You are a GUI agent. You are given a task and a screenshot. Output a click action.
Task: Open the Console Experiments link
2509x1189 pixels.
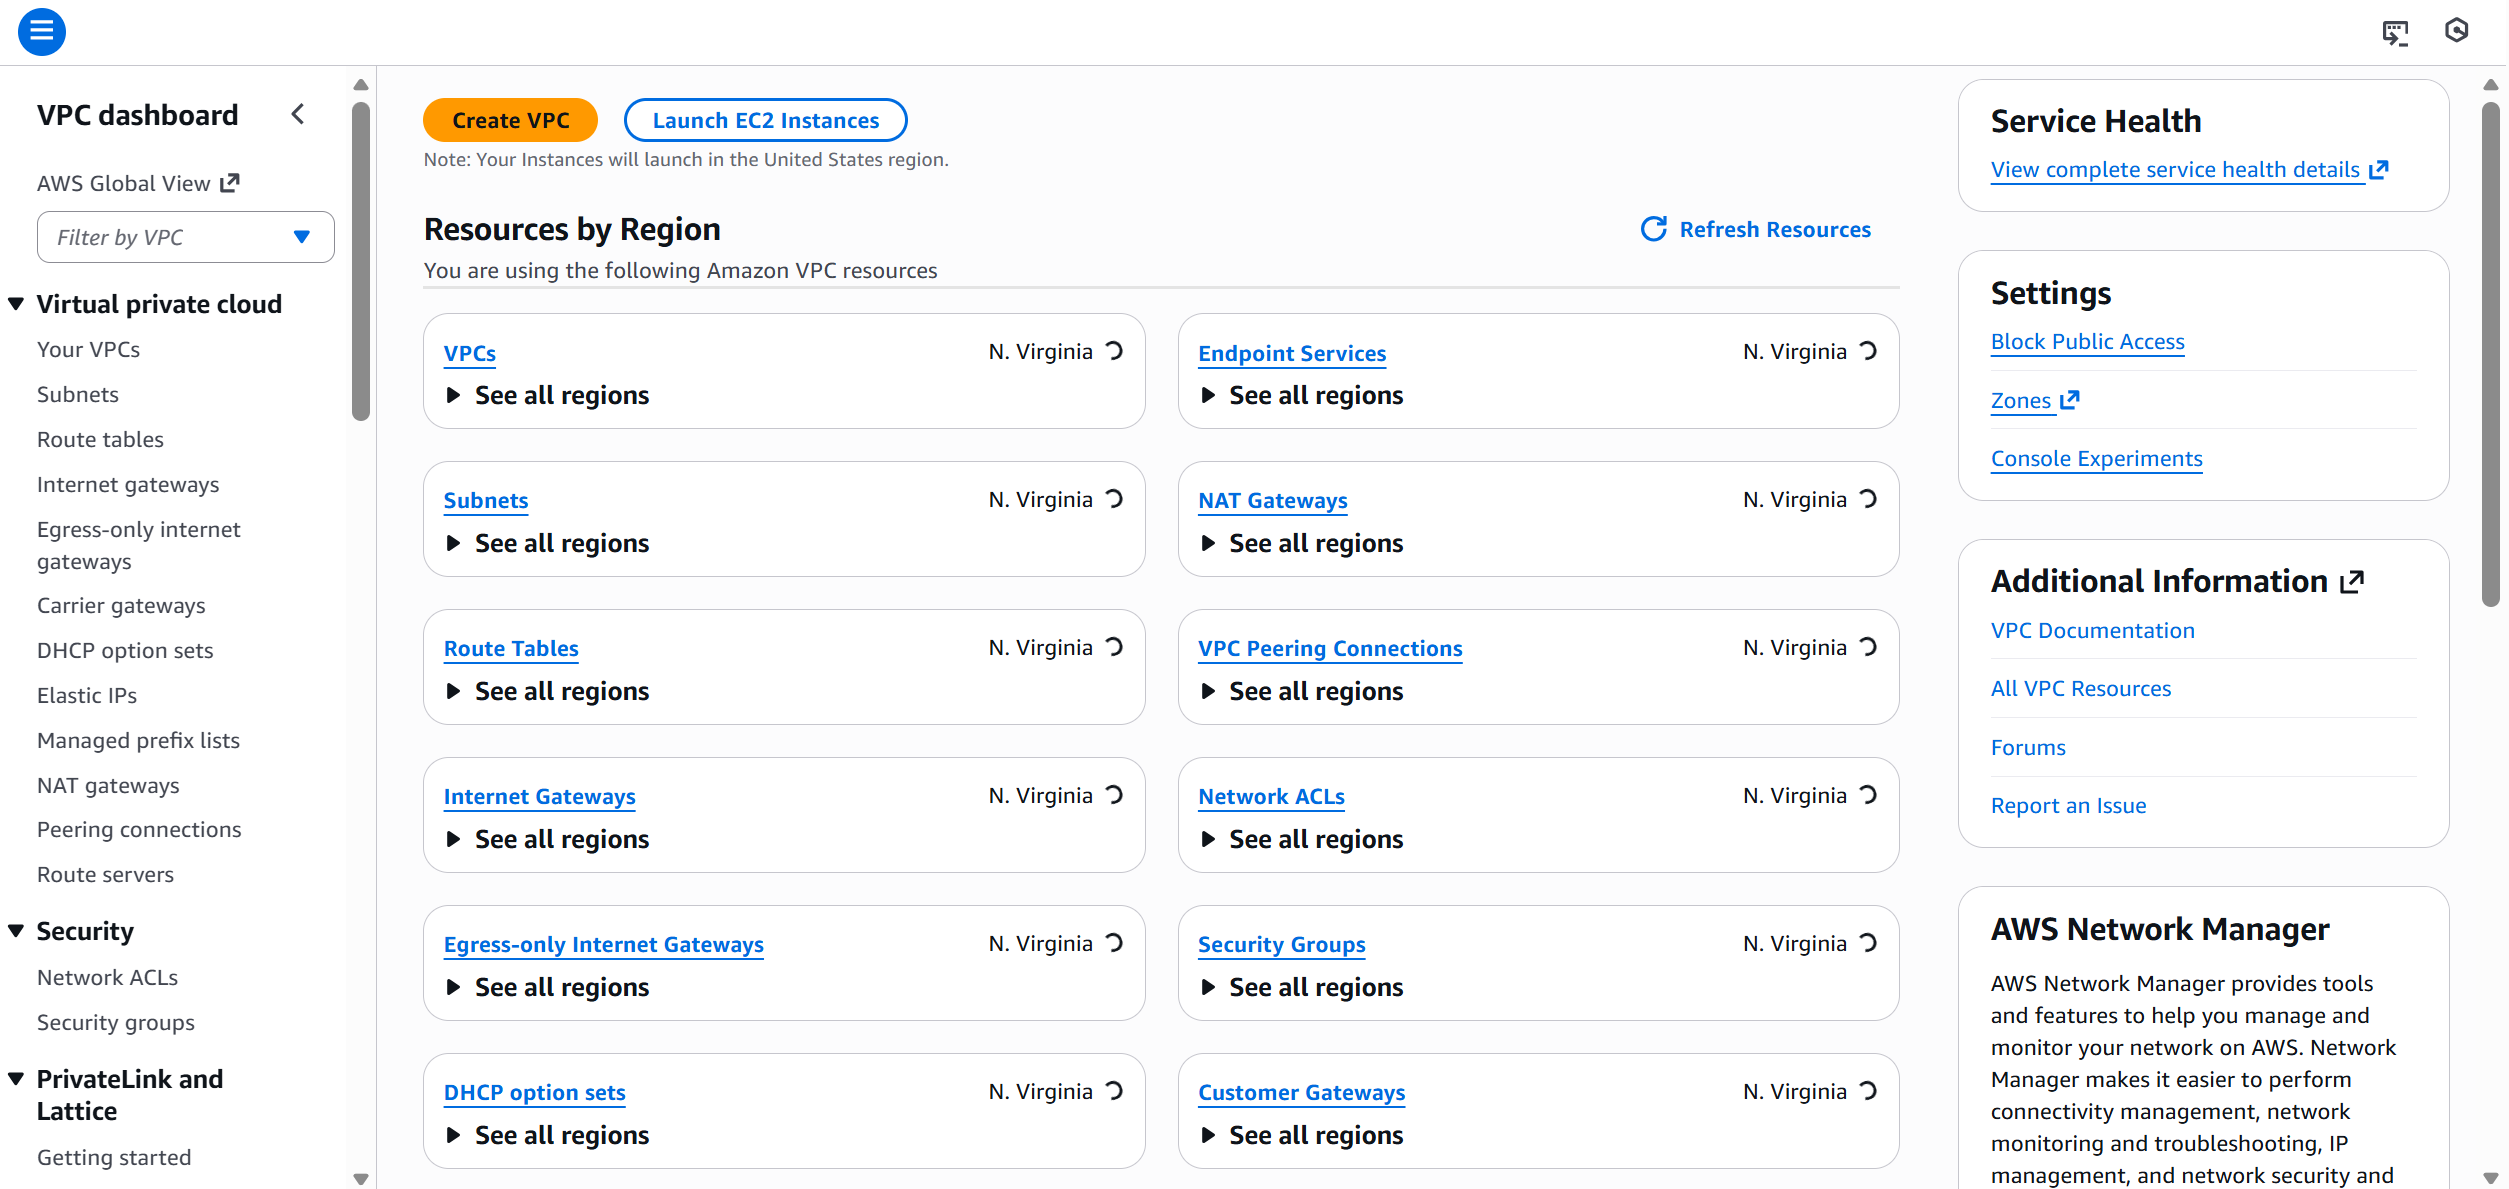click(2096, 459)
